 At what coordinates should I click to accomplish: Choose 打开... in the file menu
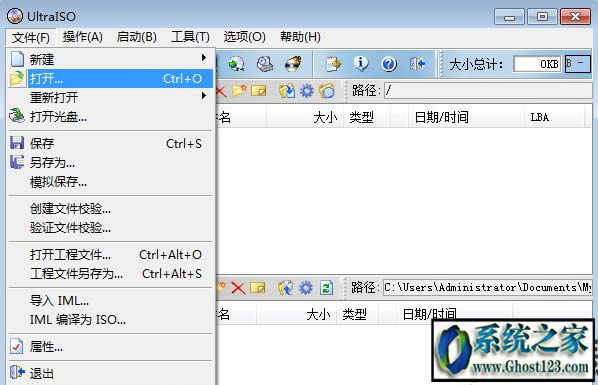coord(111,79)
